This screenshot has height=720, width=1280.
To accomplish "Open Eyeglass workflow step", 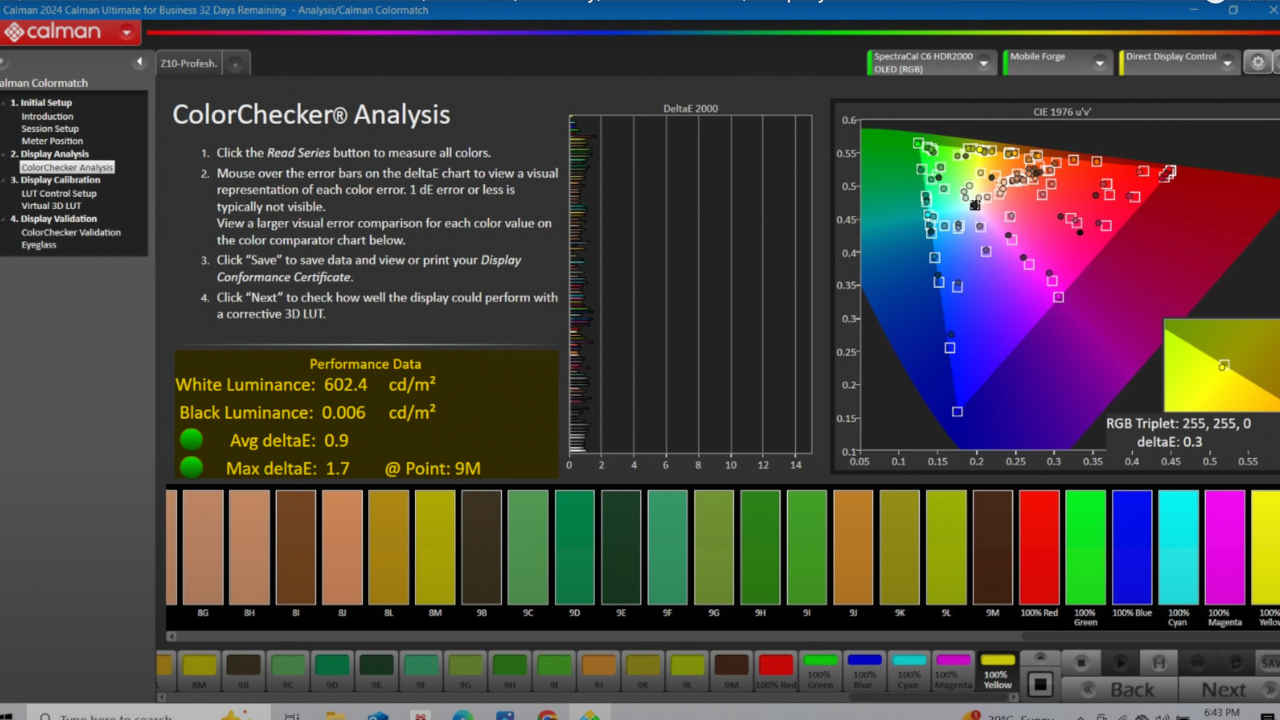I will pyautogui.click(x=38, y=245).
